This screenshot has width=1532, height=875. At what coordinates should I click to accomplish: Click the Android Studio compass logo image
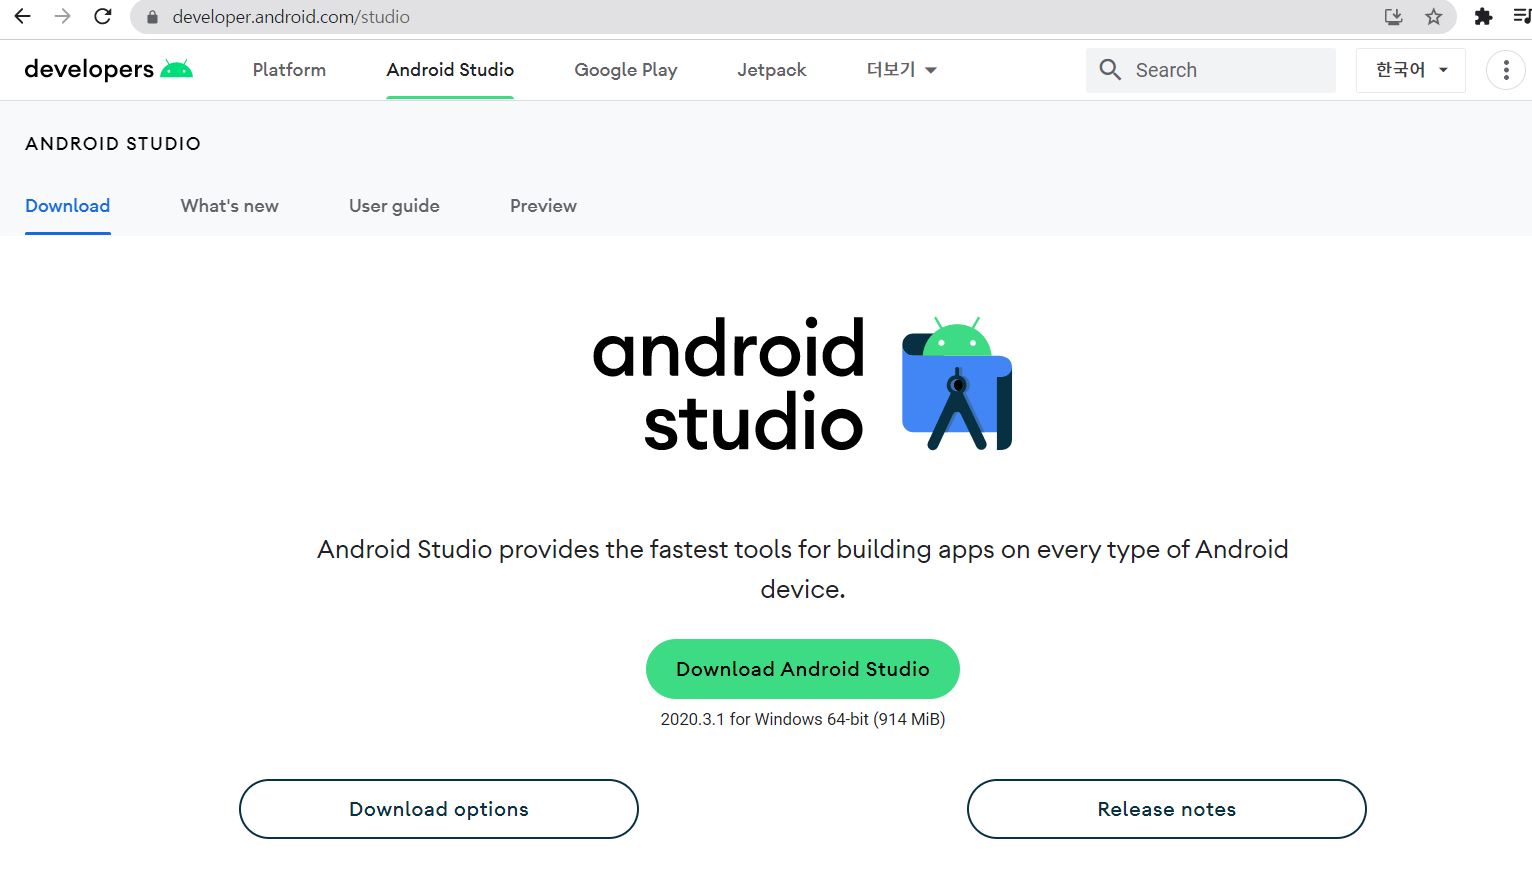[957, 384]
